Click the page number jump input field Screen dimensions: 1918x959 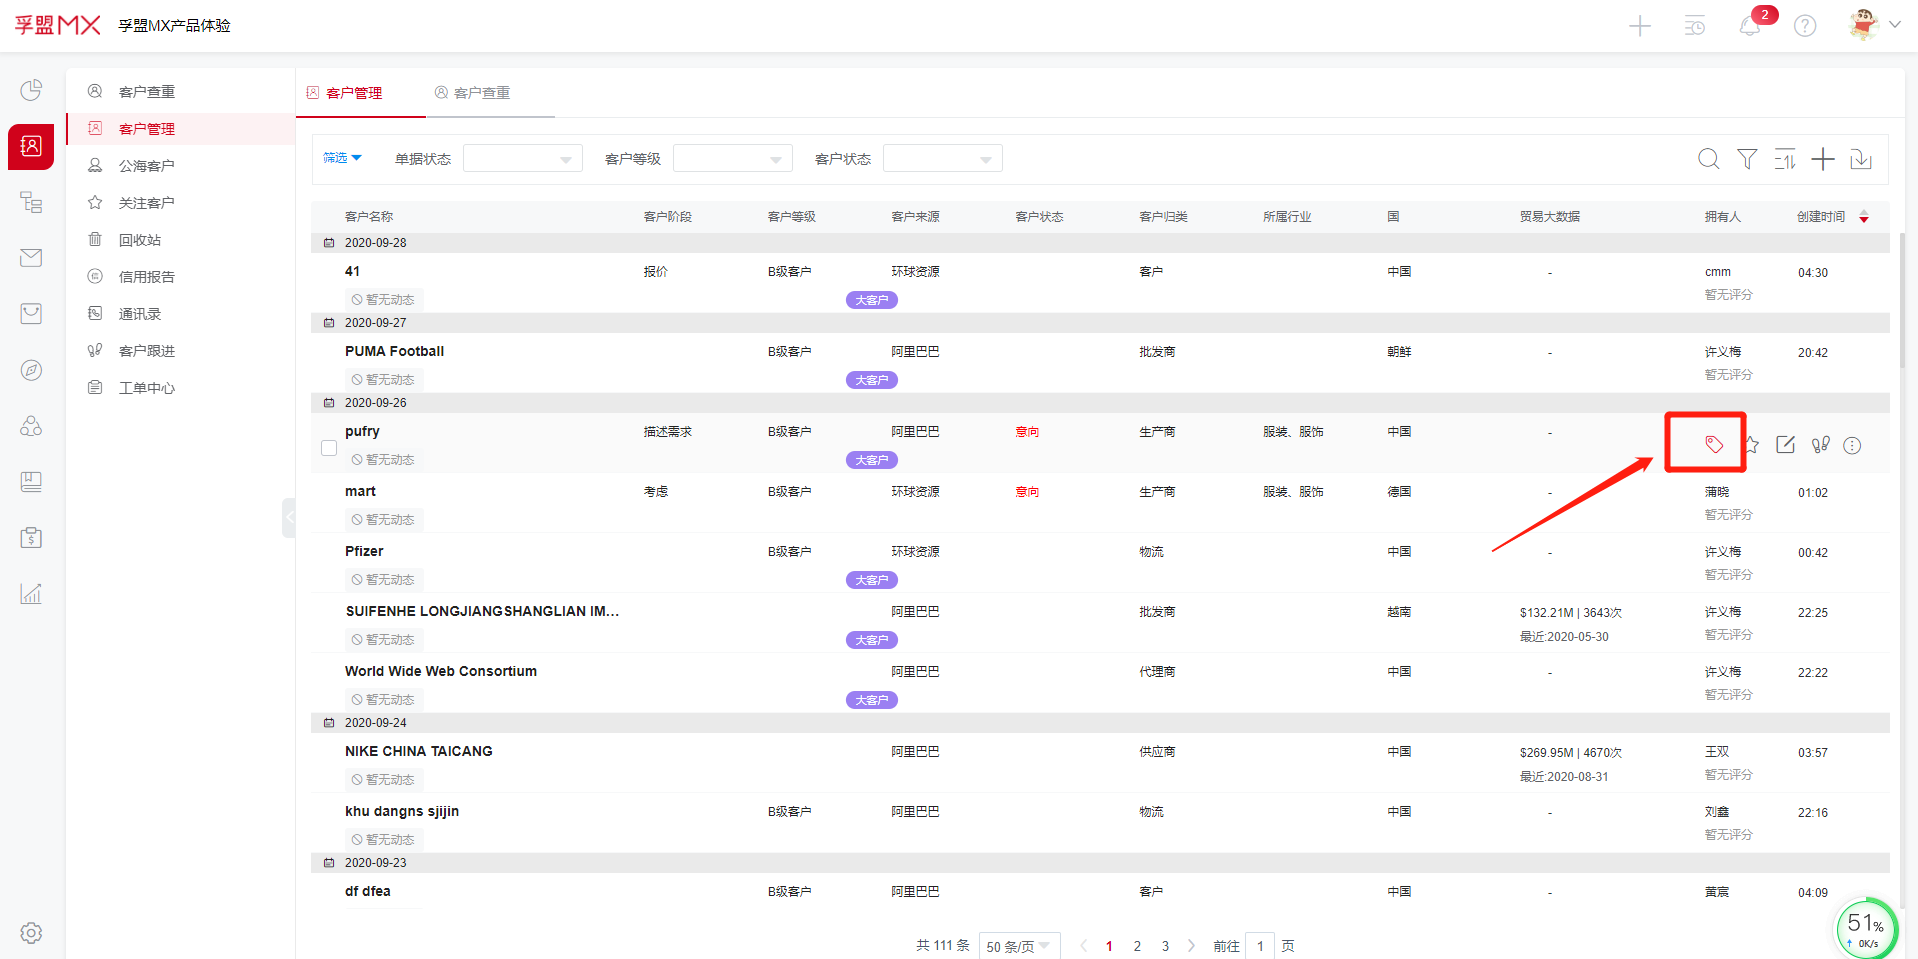pos(1259,946)
